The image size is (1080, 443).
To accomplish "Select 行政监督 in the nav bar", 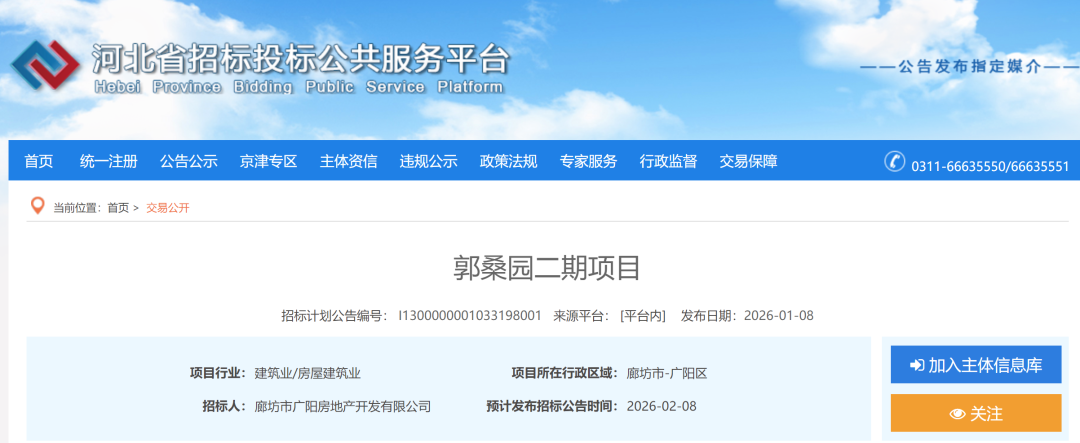I will (669, 161).
